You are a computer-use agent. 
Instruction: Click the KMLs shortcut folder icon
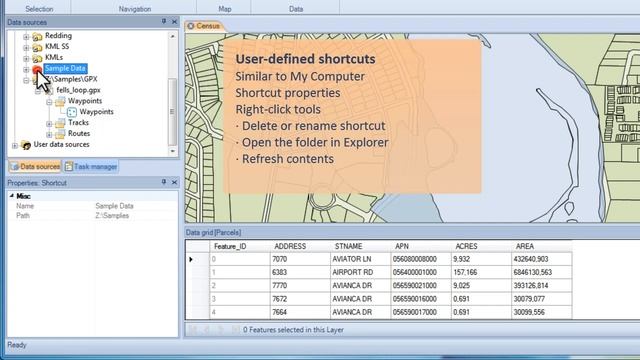(x=37, y=58)
